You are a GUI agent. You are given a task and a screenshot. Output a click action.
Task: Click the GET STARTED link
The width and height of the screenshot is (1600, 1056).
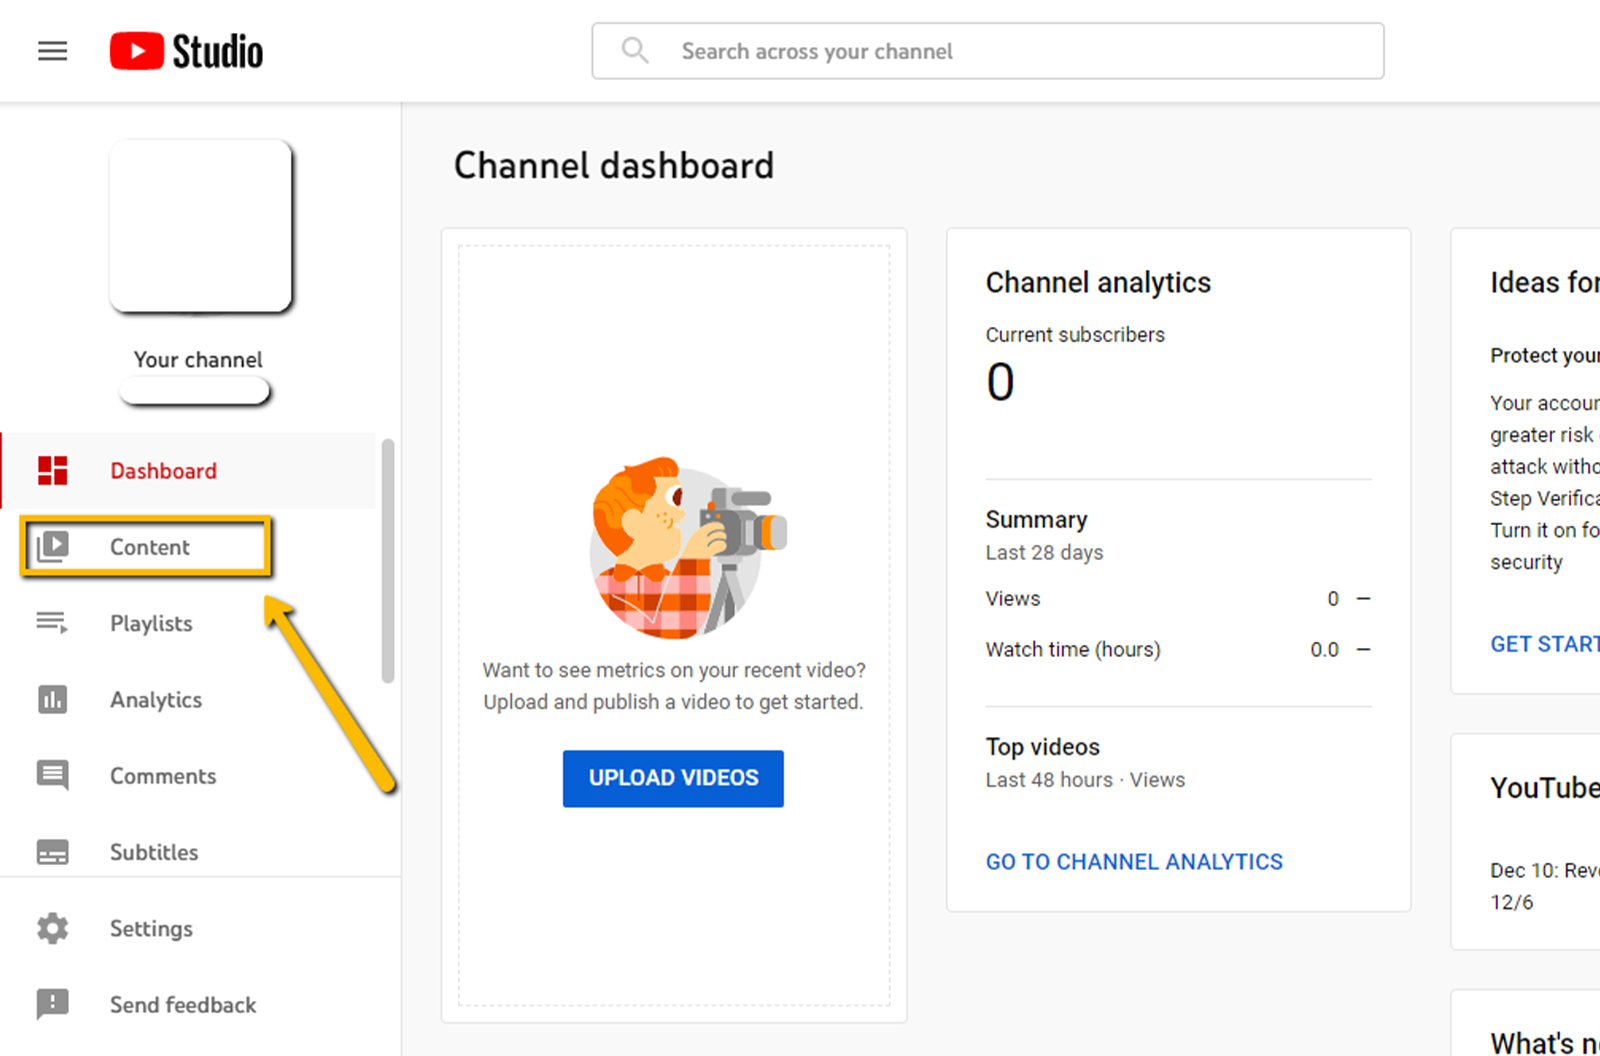[x=1545, y=644]
